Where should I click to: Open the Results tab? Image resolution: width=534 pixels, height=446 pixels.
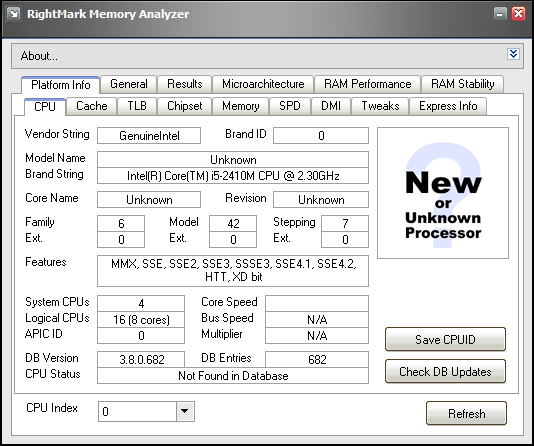(x=185, y=84)
